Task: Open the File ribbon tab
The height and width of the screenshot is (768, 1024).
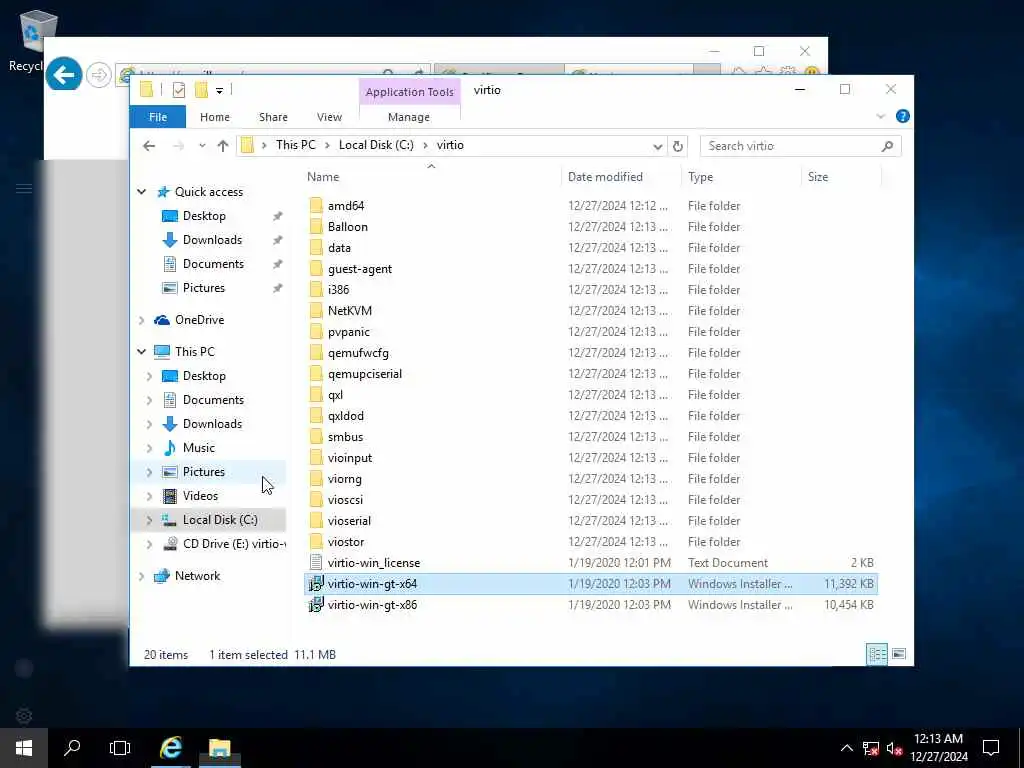Action: coord(157,117)
